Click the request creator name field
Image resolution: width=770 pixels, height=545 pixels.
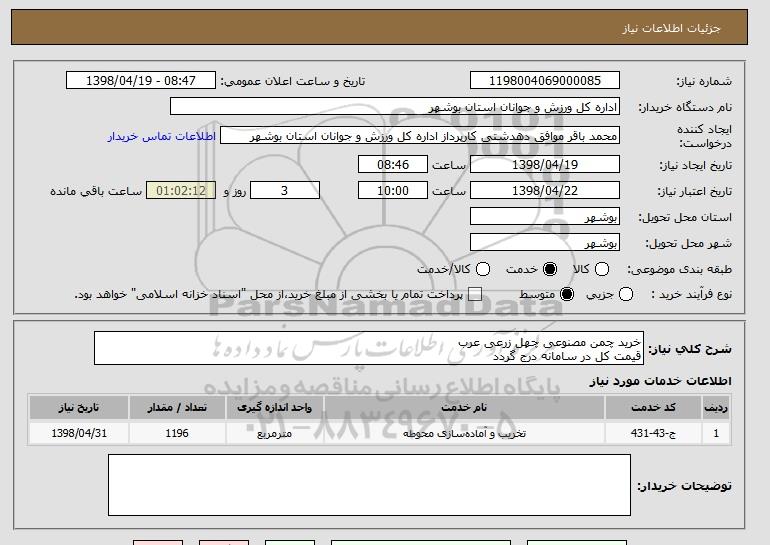pos(420,136)
